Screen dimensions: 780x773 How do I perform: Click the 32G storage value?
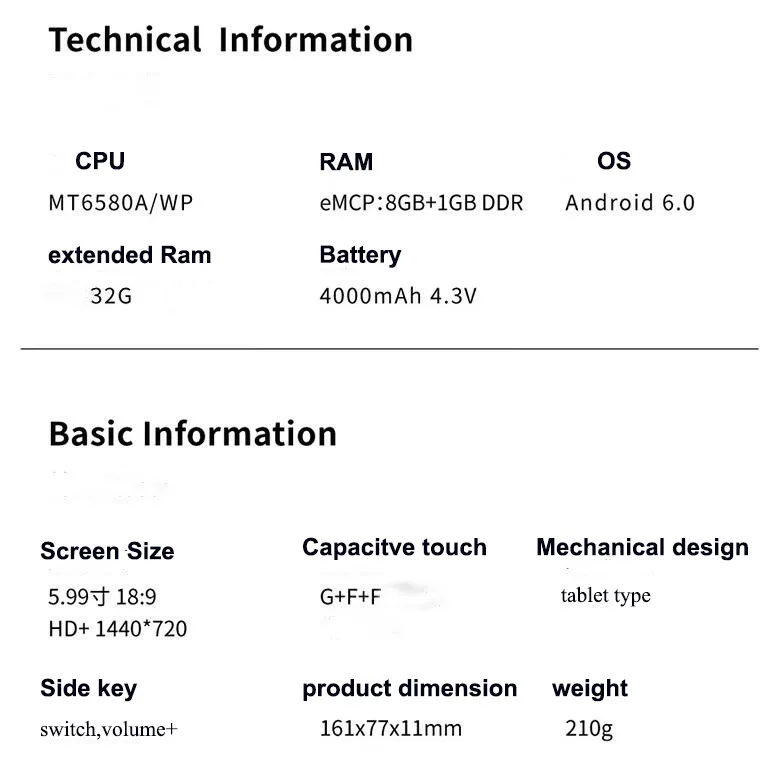pos(111,296)
